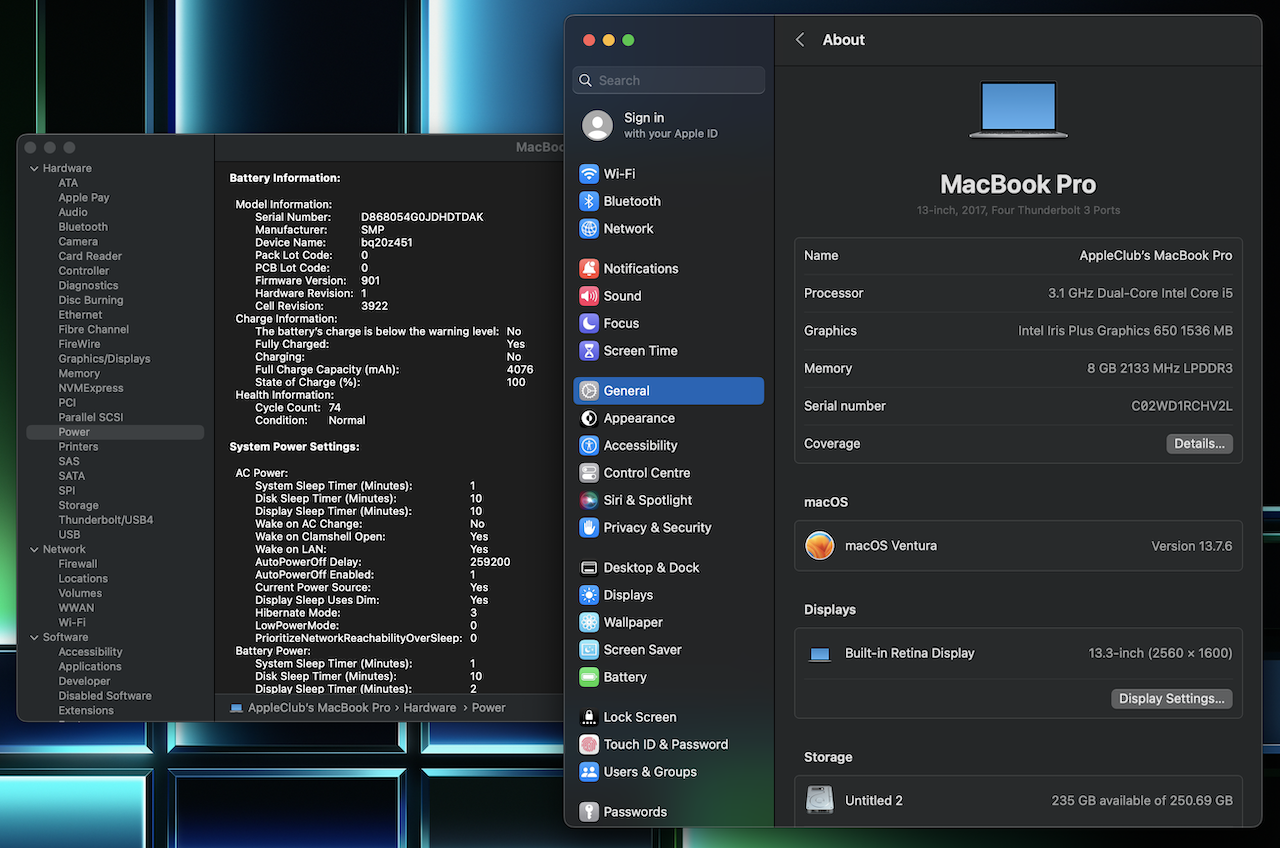Select Power in System Information sidebar
The height and width of the screenshot is (848, 1280).
tap(115, 432)
